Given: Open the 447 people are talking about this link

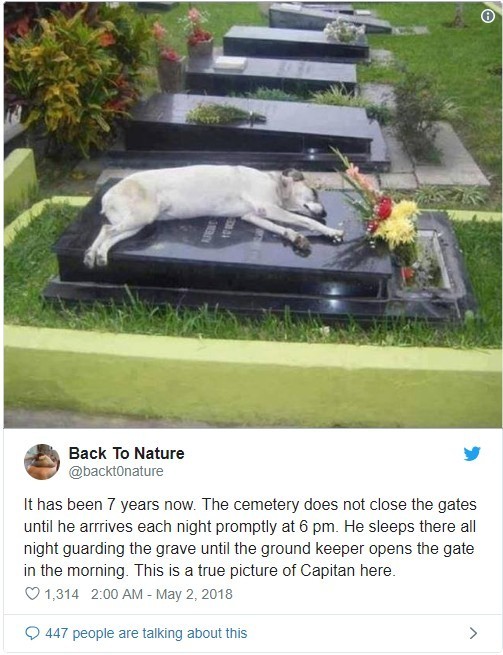Looking at the screenshot, I should coord(146,633).
